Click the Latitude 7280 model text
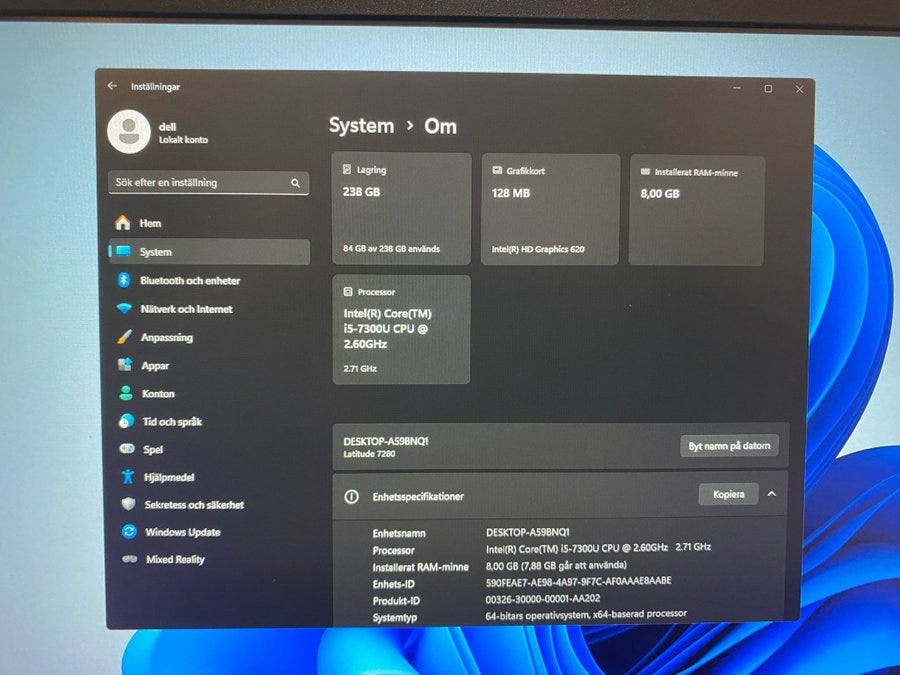 (x=369, y=453)
